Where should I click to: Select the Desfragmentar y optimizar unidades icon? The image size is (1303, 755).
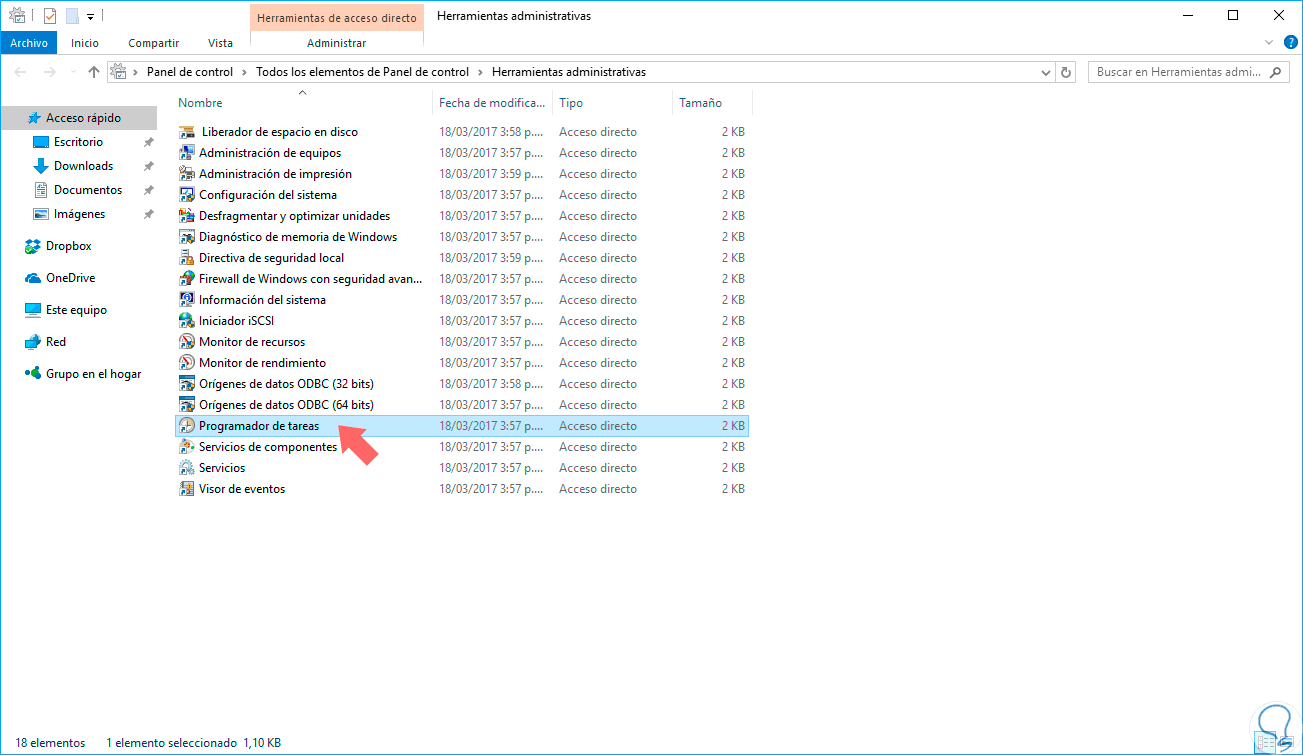pos(187,216)
